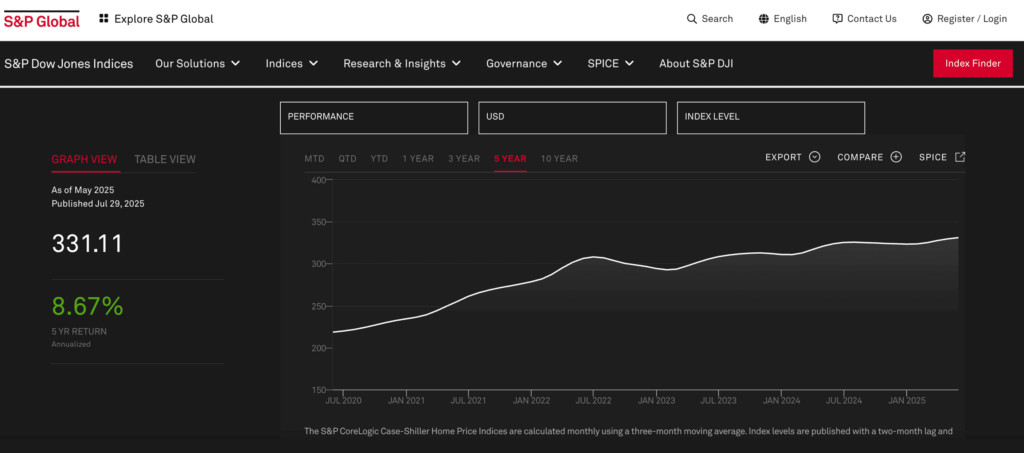
Task: Click the Compare plus icon
Action: pos(896,157)
